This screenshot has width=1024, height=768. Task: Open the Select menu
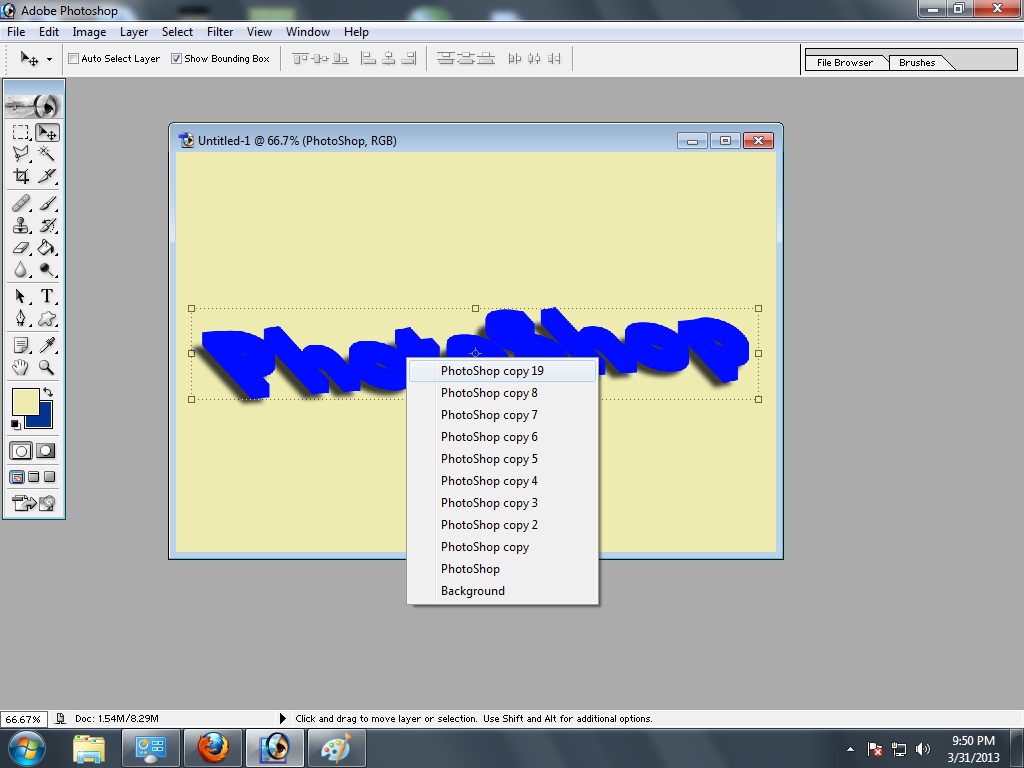point(177,32)
